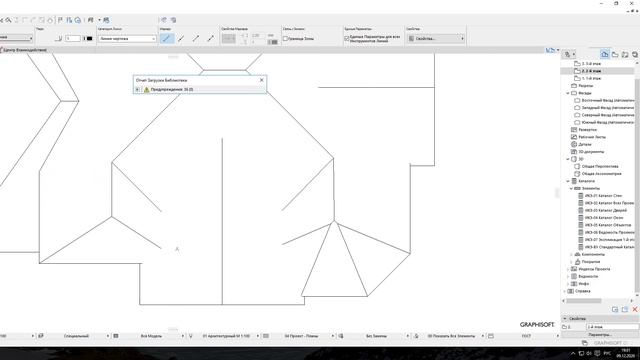Open the Publisher Sets navigator tab
The image size is (640, 360).
click(x=635, y=54)
